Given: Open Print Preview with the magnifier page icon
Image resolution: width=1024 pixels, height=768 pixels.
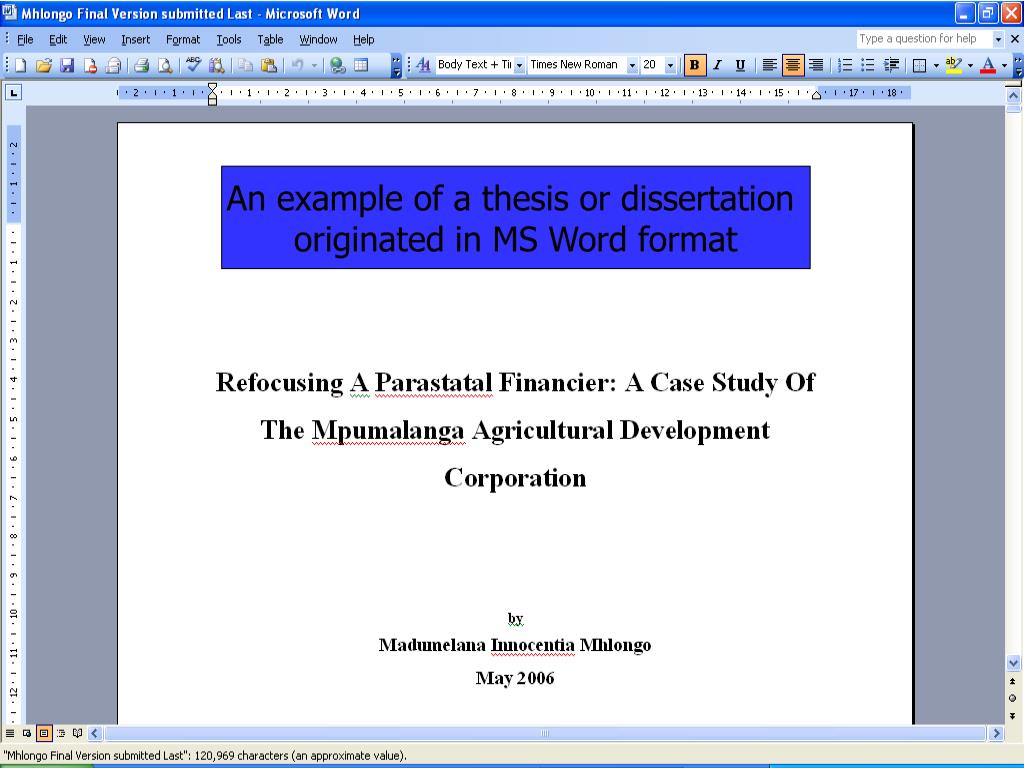Looking at the screenshot, I should [x=165, y=65].
